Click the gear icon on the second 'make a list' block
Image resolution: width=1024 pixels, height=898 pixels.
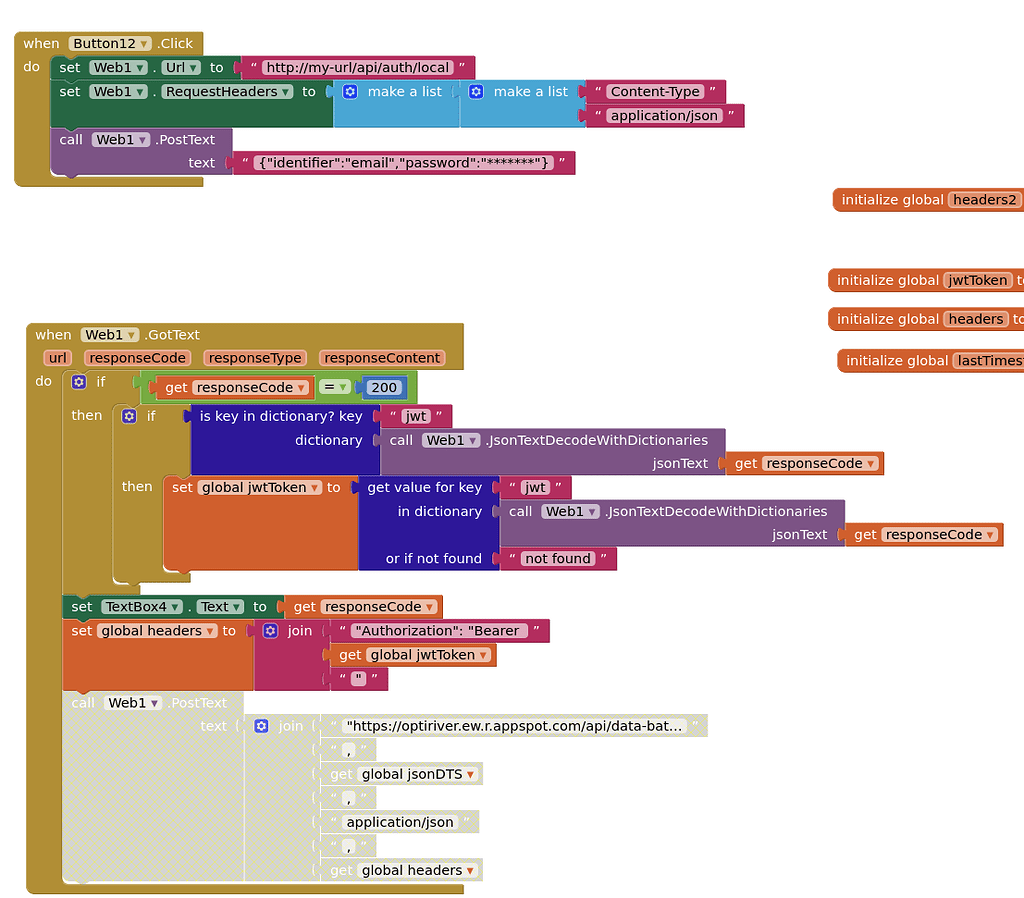(476, 92)
